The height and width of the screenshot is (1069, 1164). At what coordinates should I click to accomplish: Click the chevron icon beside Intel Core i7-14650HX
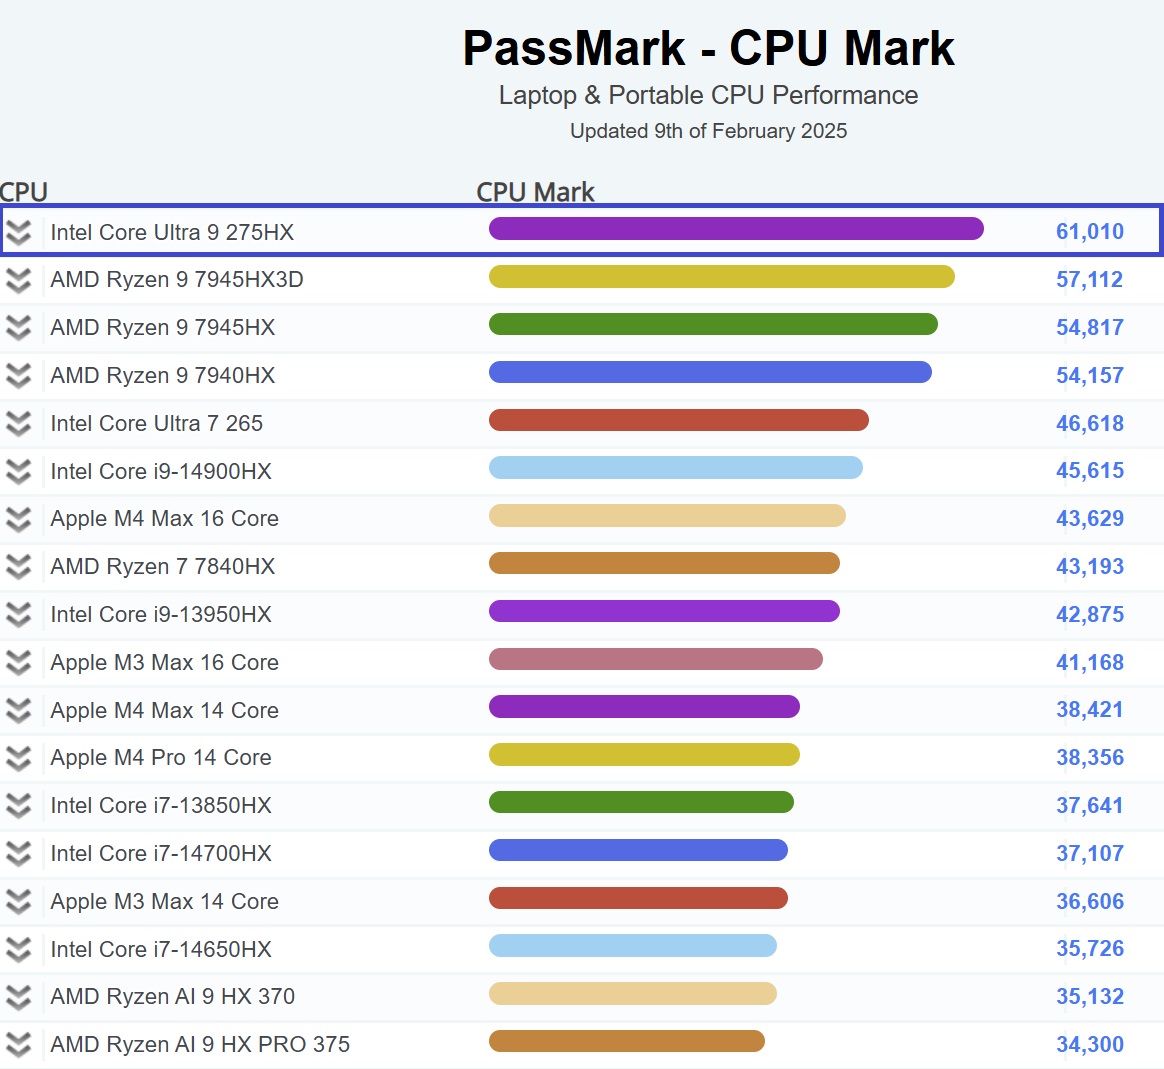18,948
